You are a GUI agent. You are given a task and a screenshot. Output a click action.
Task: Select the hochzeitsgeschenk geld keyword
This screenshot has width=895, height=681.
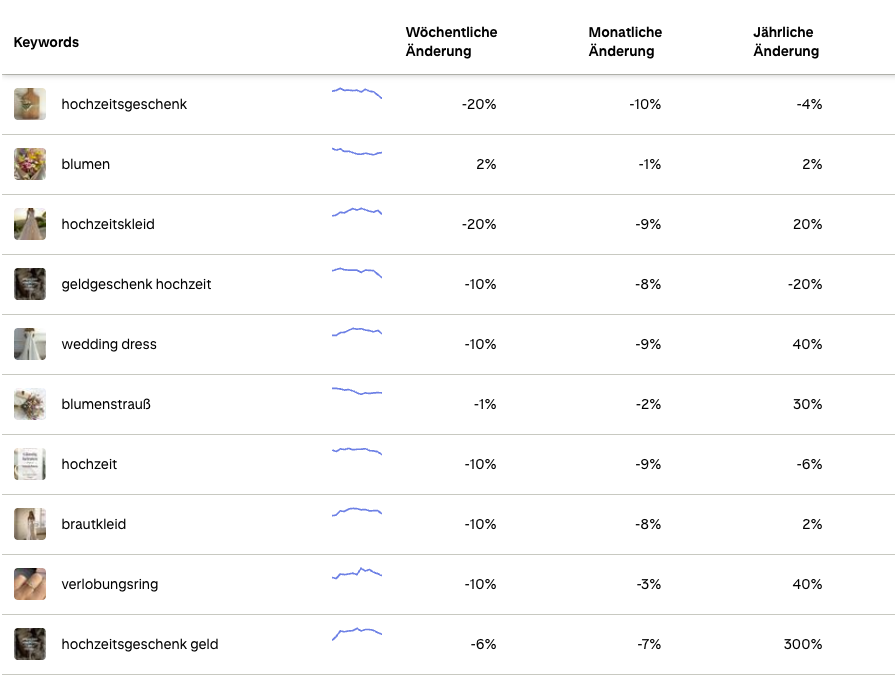click(x=139, y=644)
